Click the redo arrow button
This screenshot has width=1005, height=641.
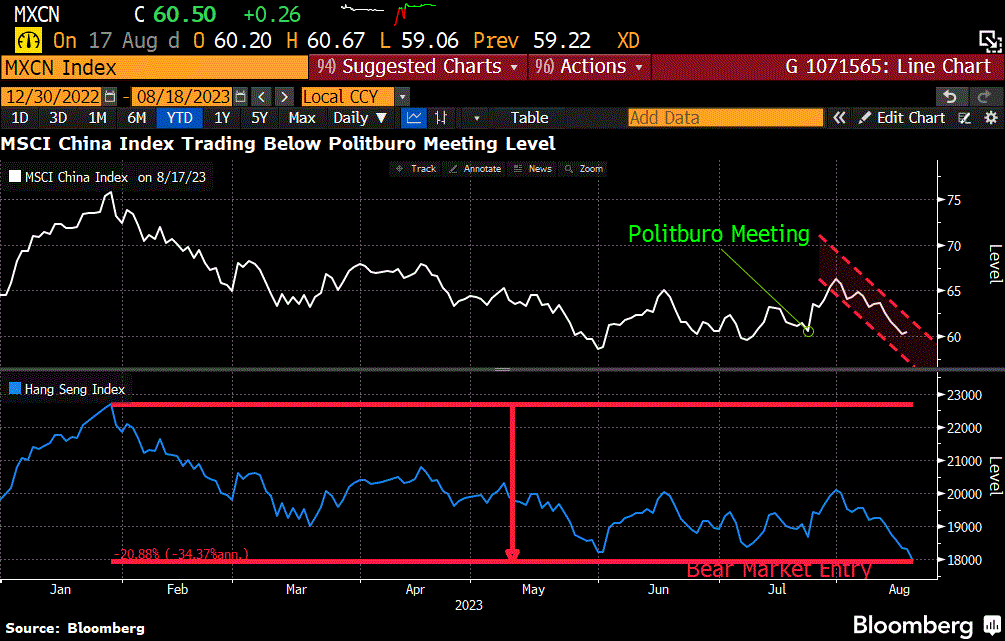pos(984,97)
